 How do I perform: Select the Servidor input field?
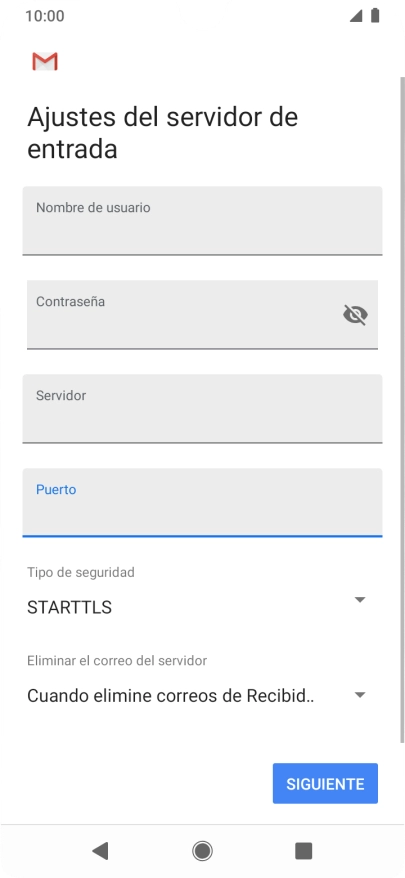202,409
